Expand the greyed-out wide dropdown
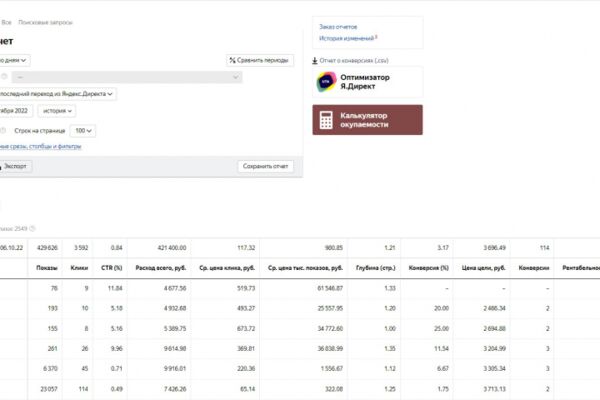The image size is (600, 400). click(x=127, y=77)
